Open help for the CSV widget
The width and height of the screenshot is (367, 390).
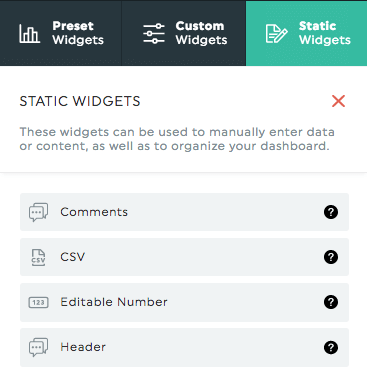(331, 257)
